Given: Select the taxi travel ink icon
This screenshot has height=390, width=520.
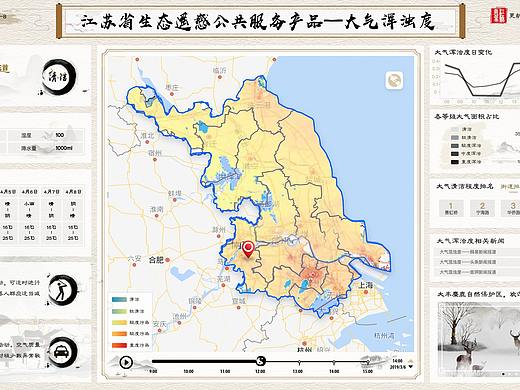Looking at the screenshot, I should point(63,352).
